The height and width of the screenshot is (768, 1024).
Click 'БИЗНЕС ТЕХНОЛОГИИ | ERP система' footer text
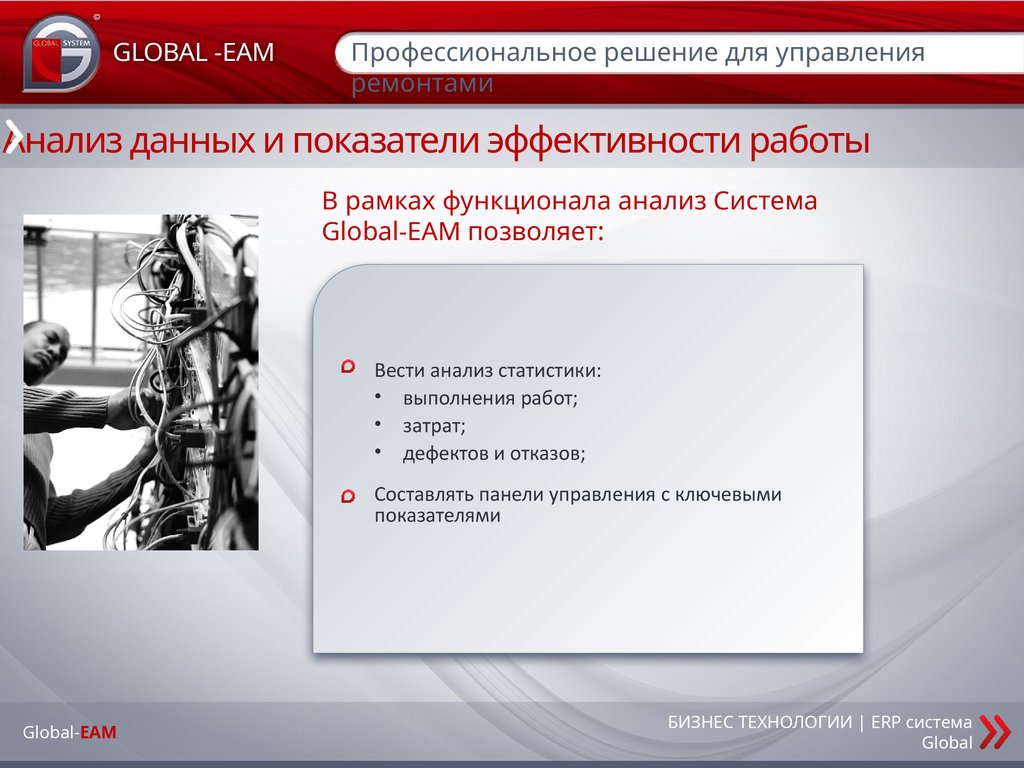pyautogui.click(x=820, y=722)
